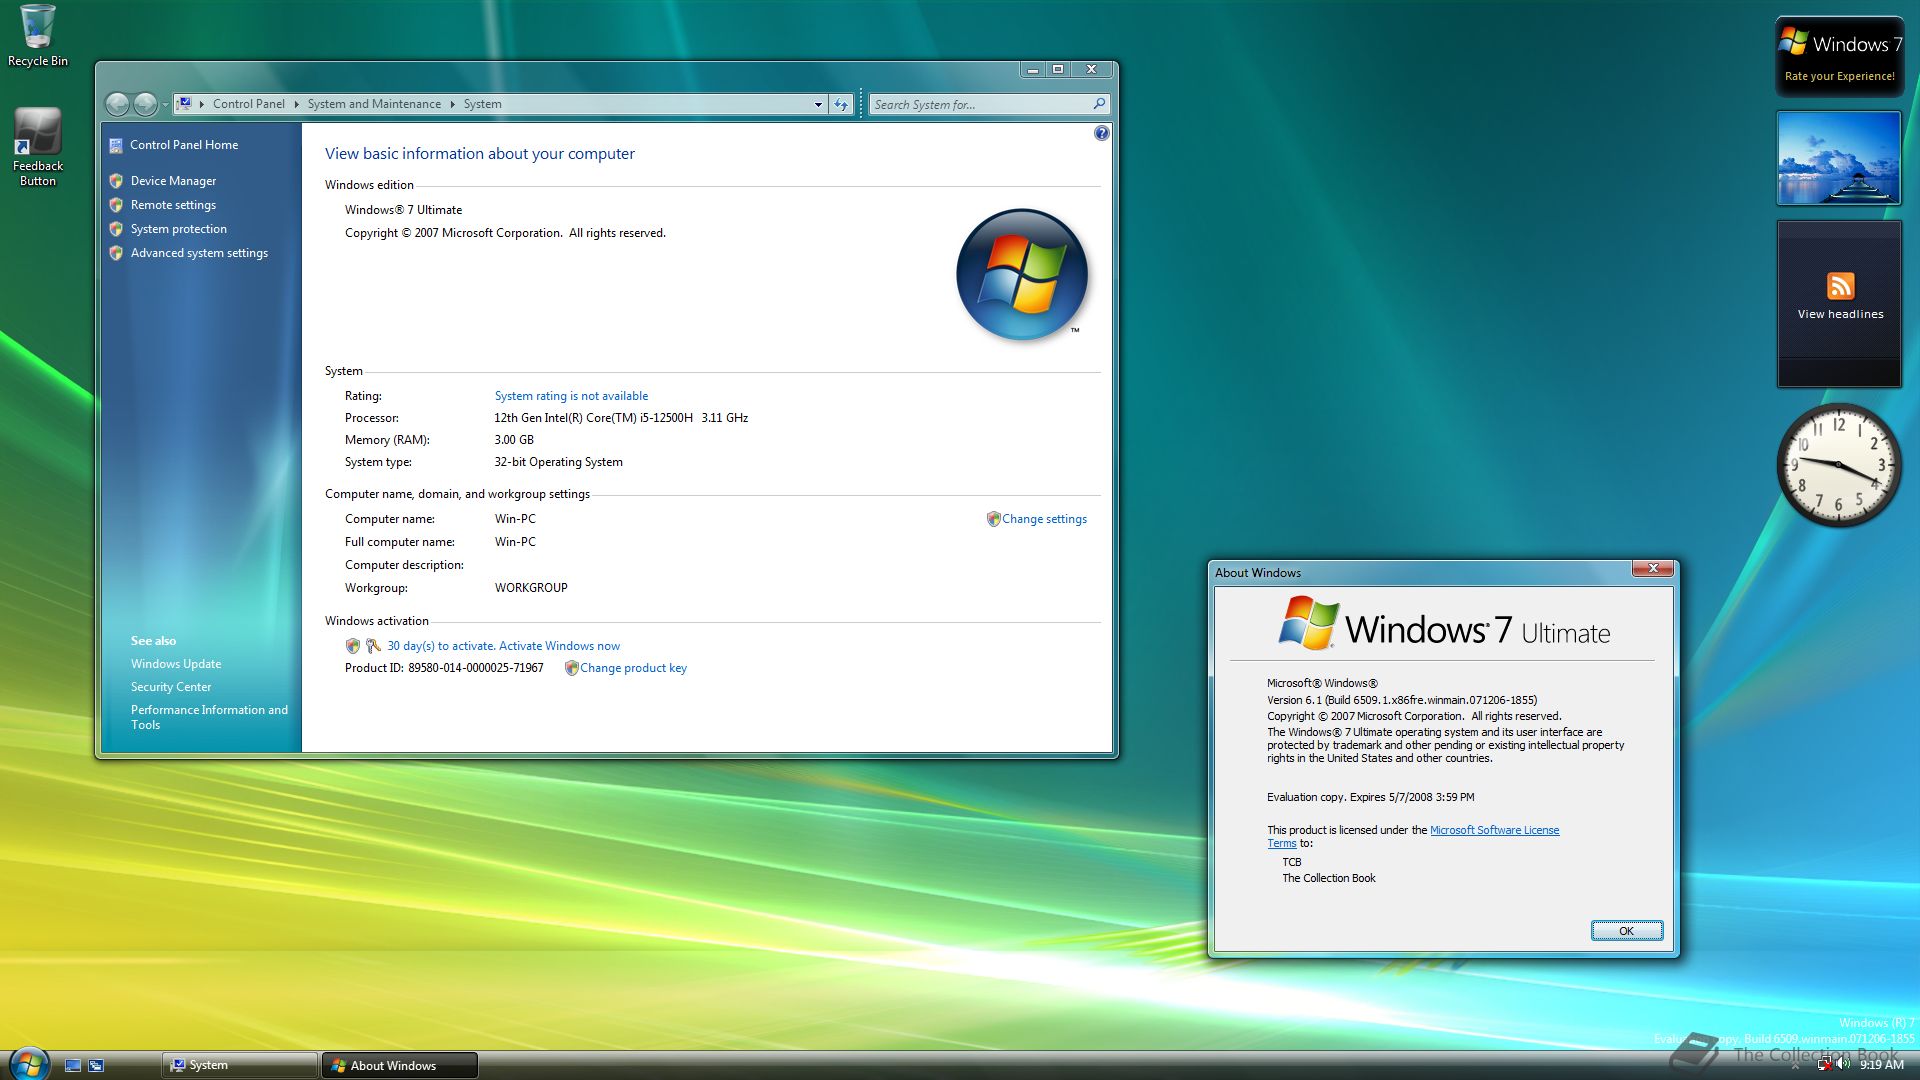Screen dimensions: 1920x1080
Task: Click Switch between windows Quick Launch icon
Action: click(96, 1066)
